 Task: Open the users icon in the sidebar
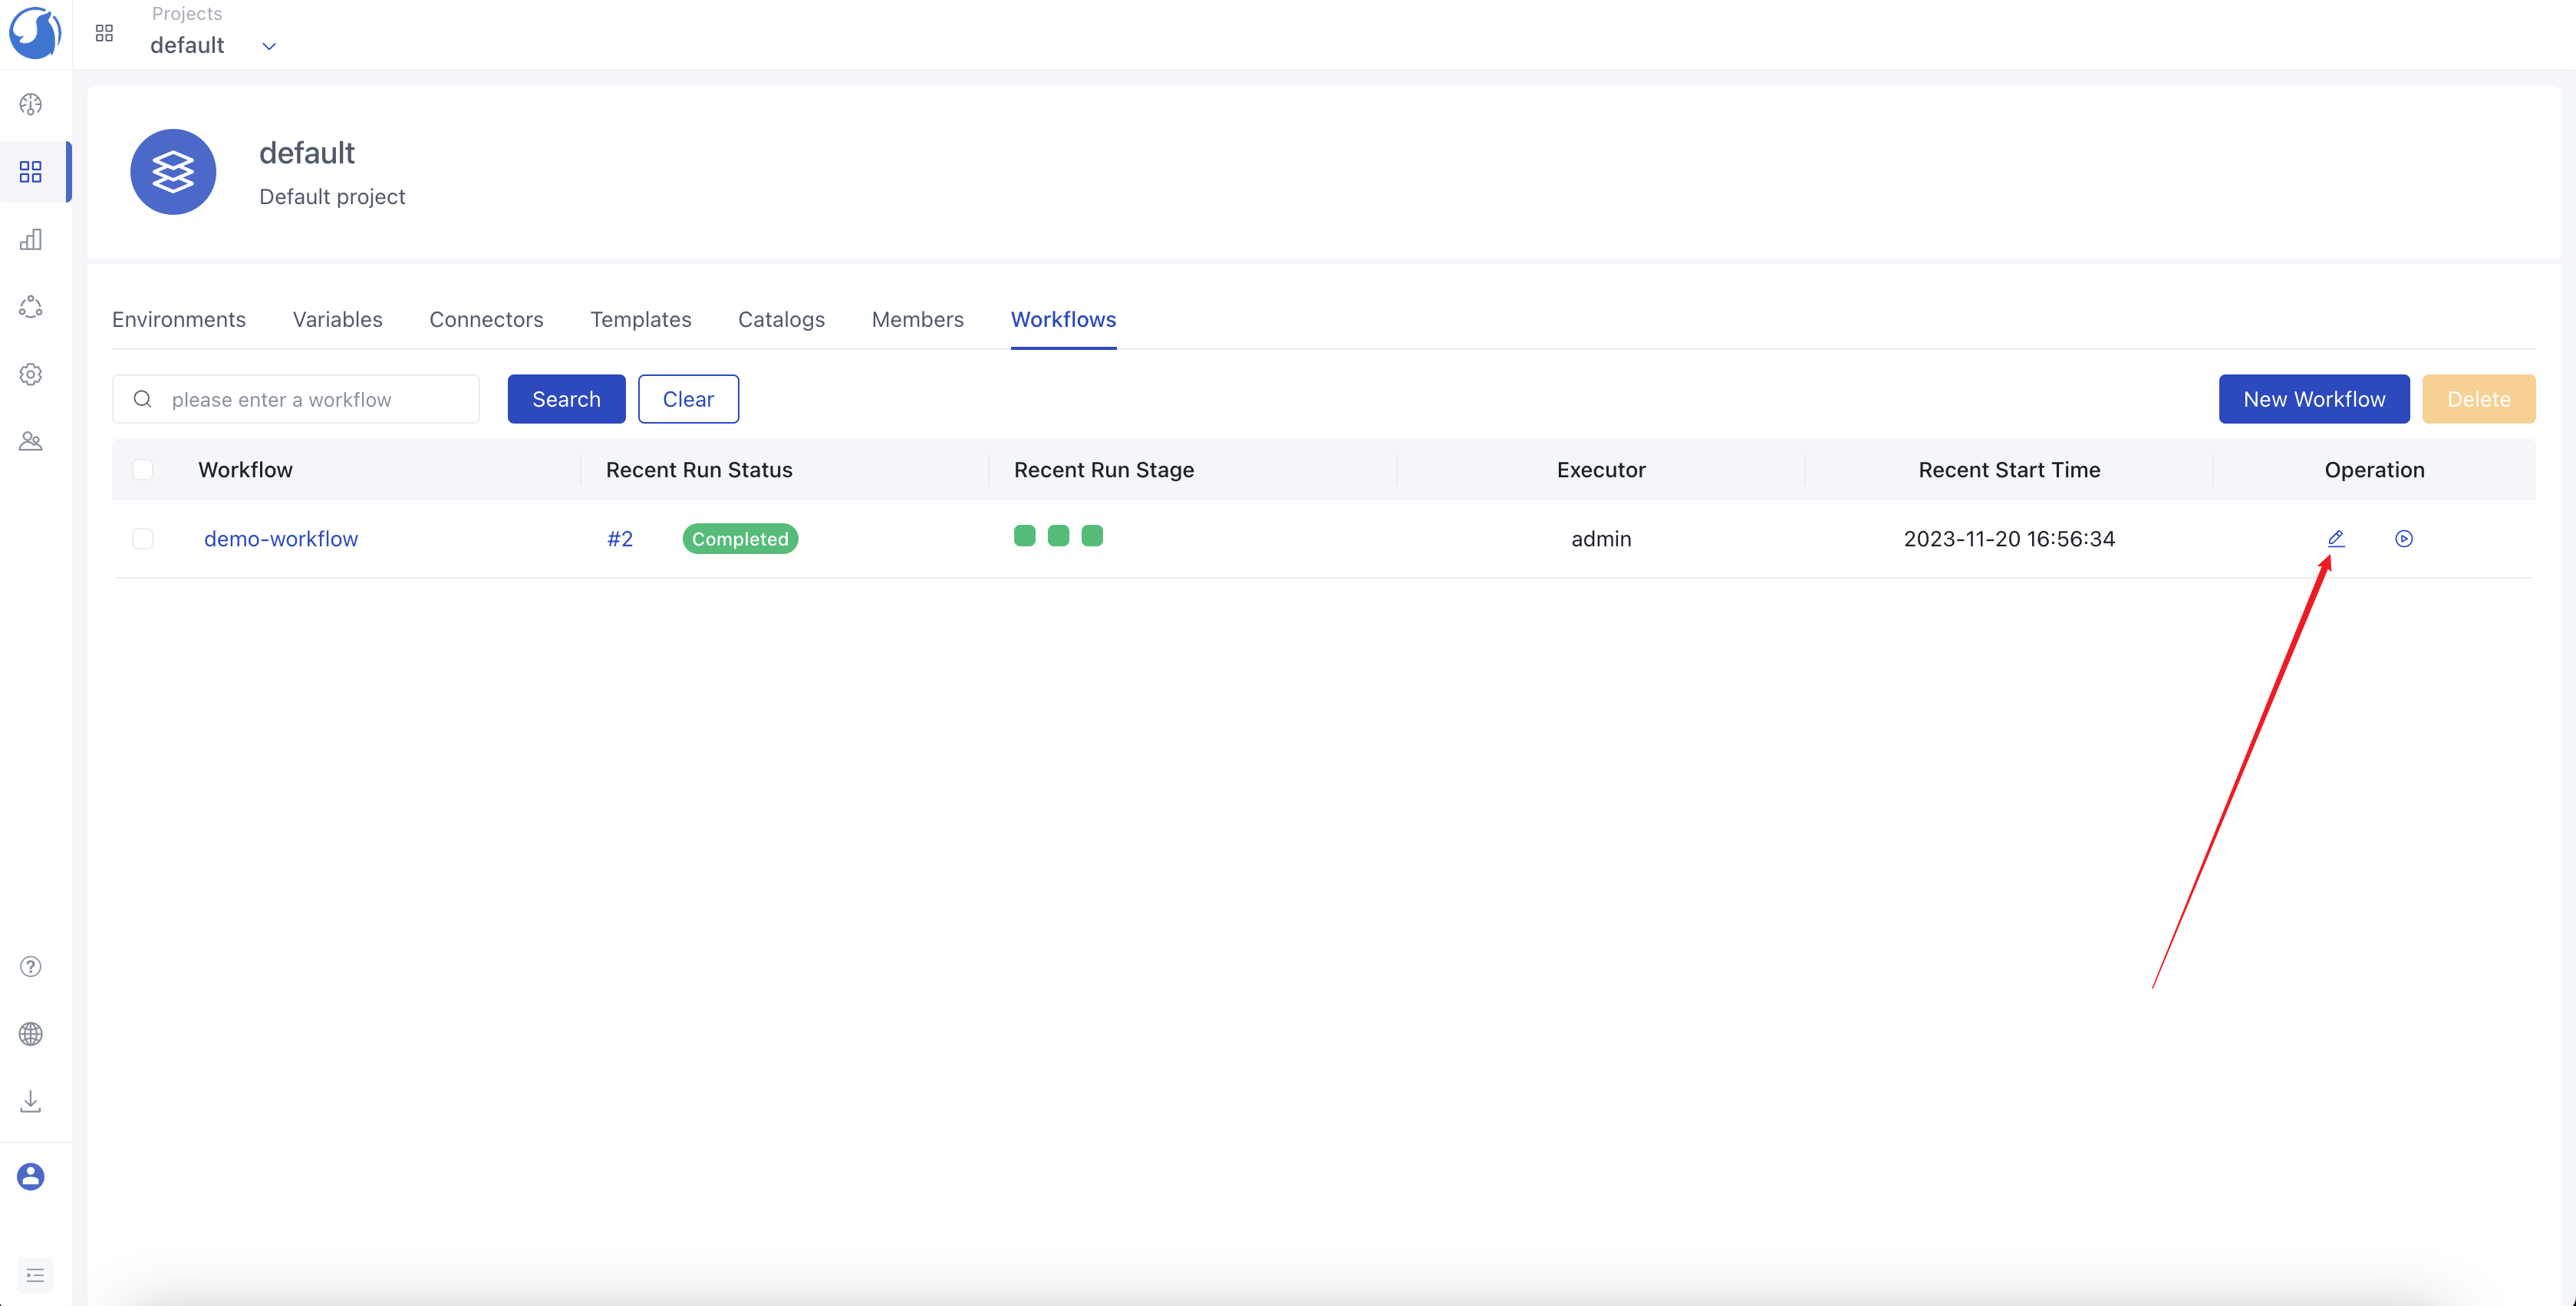click(31, 441)
